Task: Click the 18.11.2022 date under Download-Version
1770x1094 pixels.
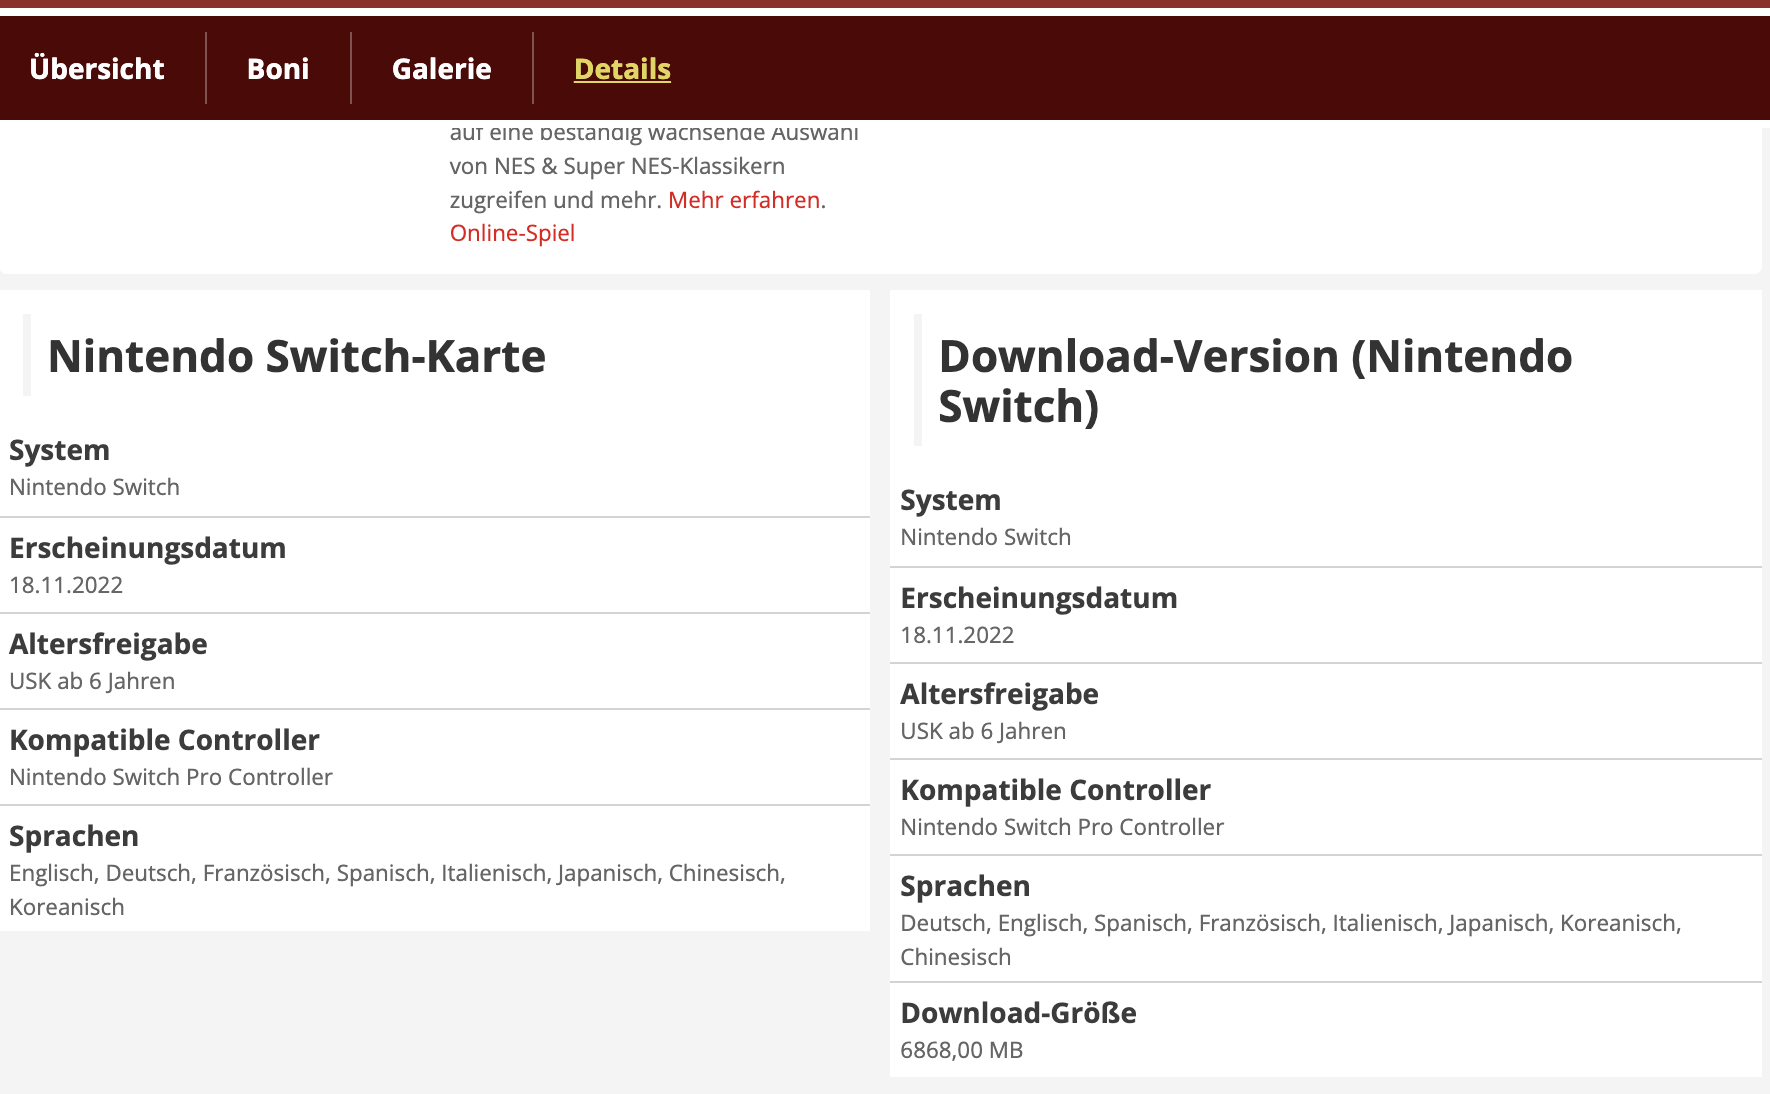Action: click(957, 635)
